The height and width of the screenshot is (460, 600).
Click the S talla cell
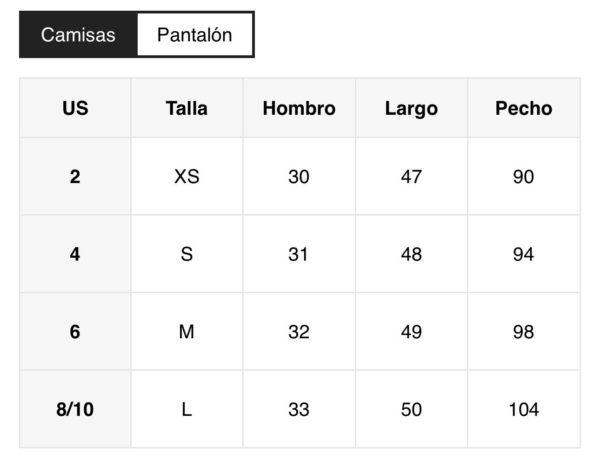click(x=187, y=254)
